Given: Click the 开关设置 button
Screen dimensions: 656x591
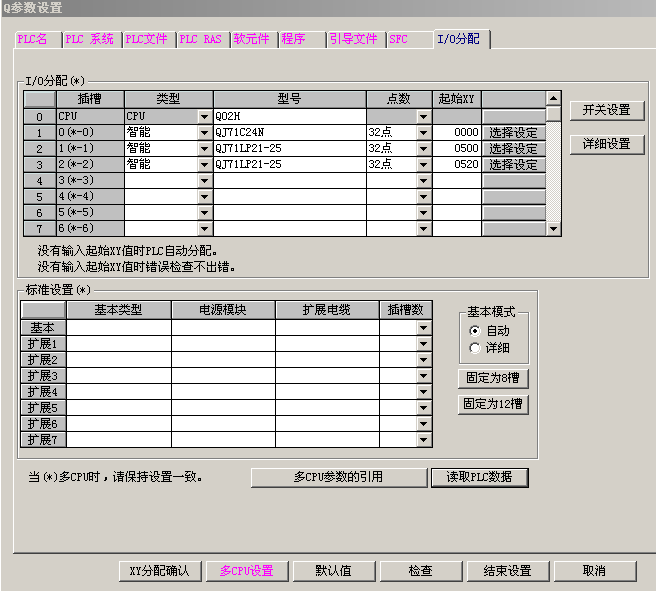Looking at the screenshot, I should point(606,110).
